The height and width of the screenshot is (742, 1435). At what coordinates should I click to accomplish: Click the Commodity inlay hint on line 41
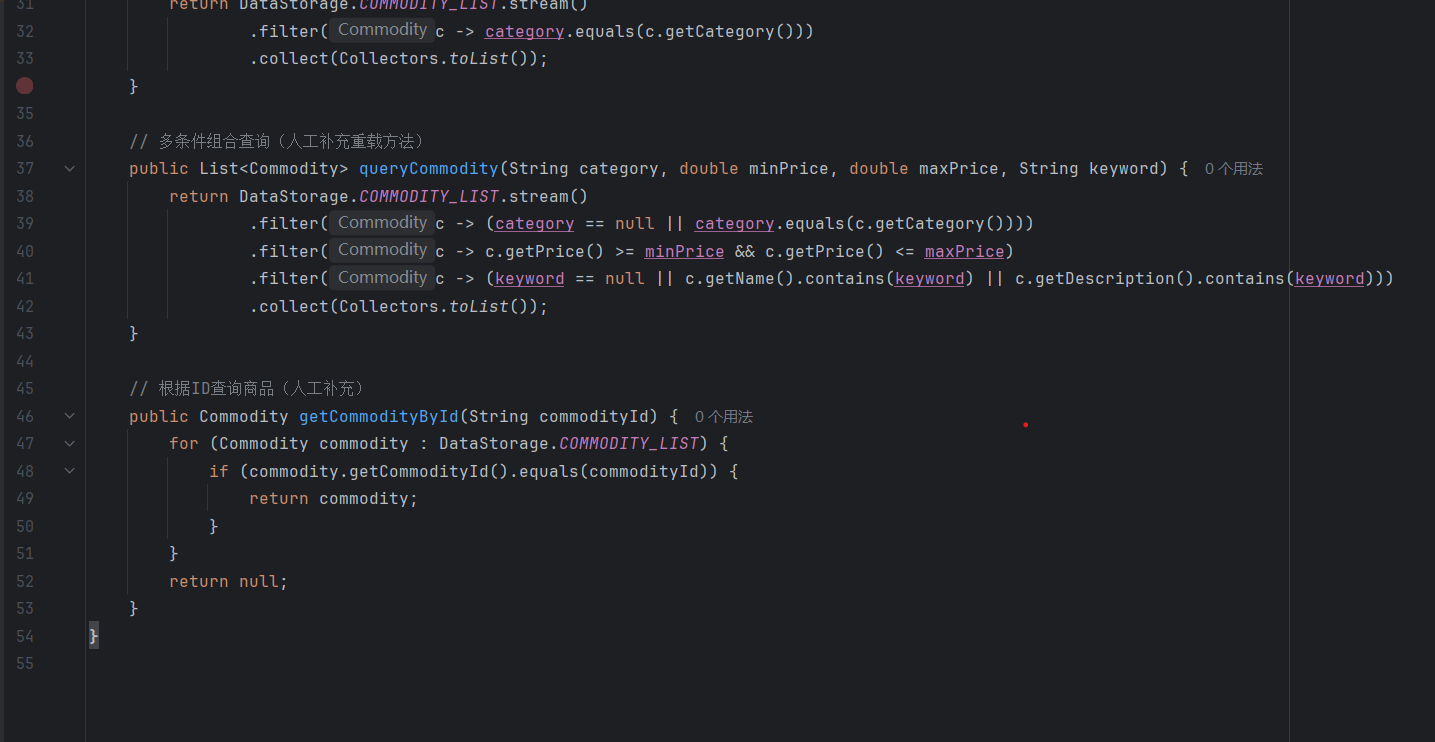click(382, 278)
